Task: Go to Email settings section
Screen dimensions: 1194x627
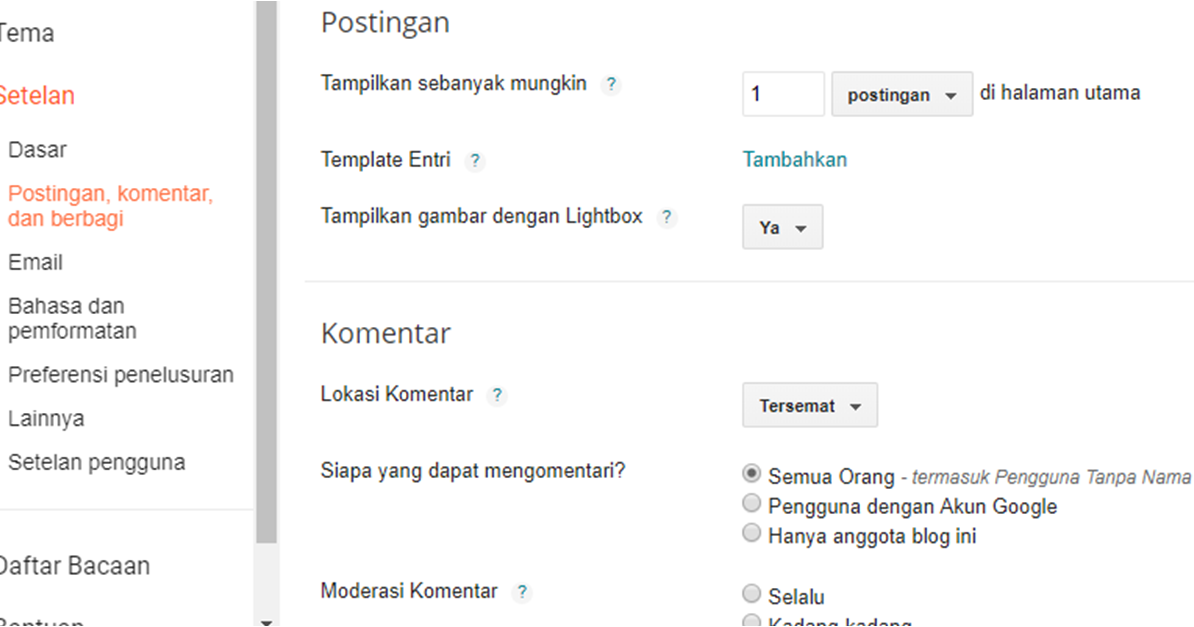Action: coord(35,263)
